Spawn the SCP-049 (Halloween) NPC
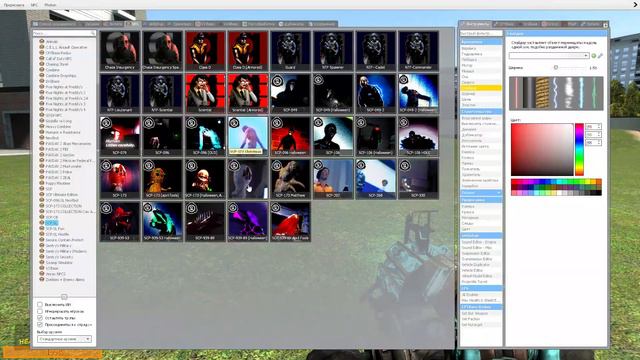Viewport: 640px width, 360px height. tap(333, 93)
